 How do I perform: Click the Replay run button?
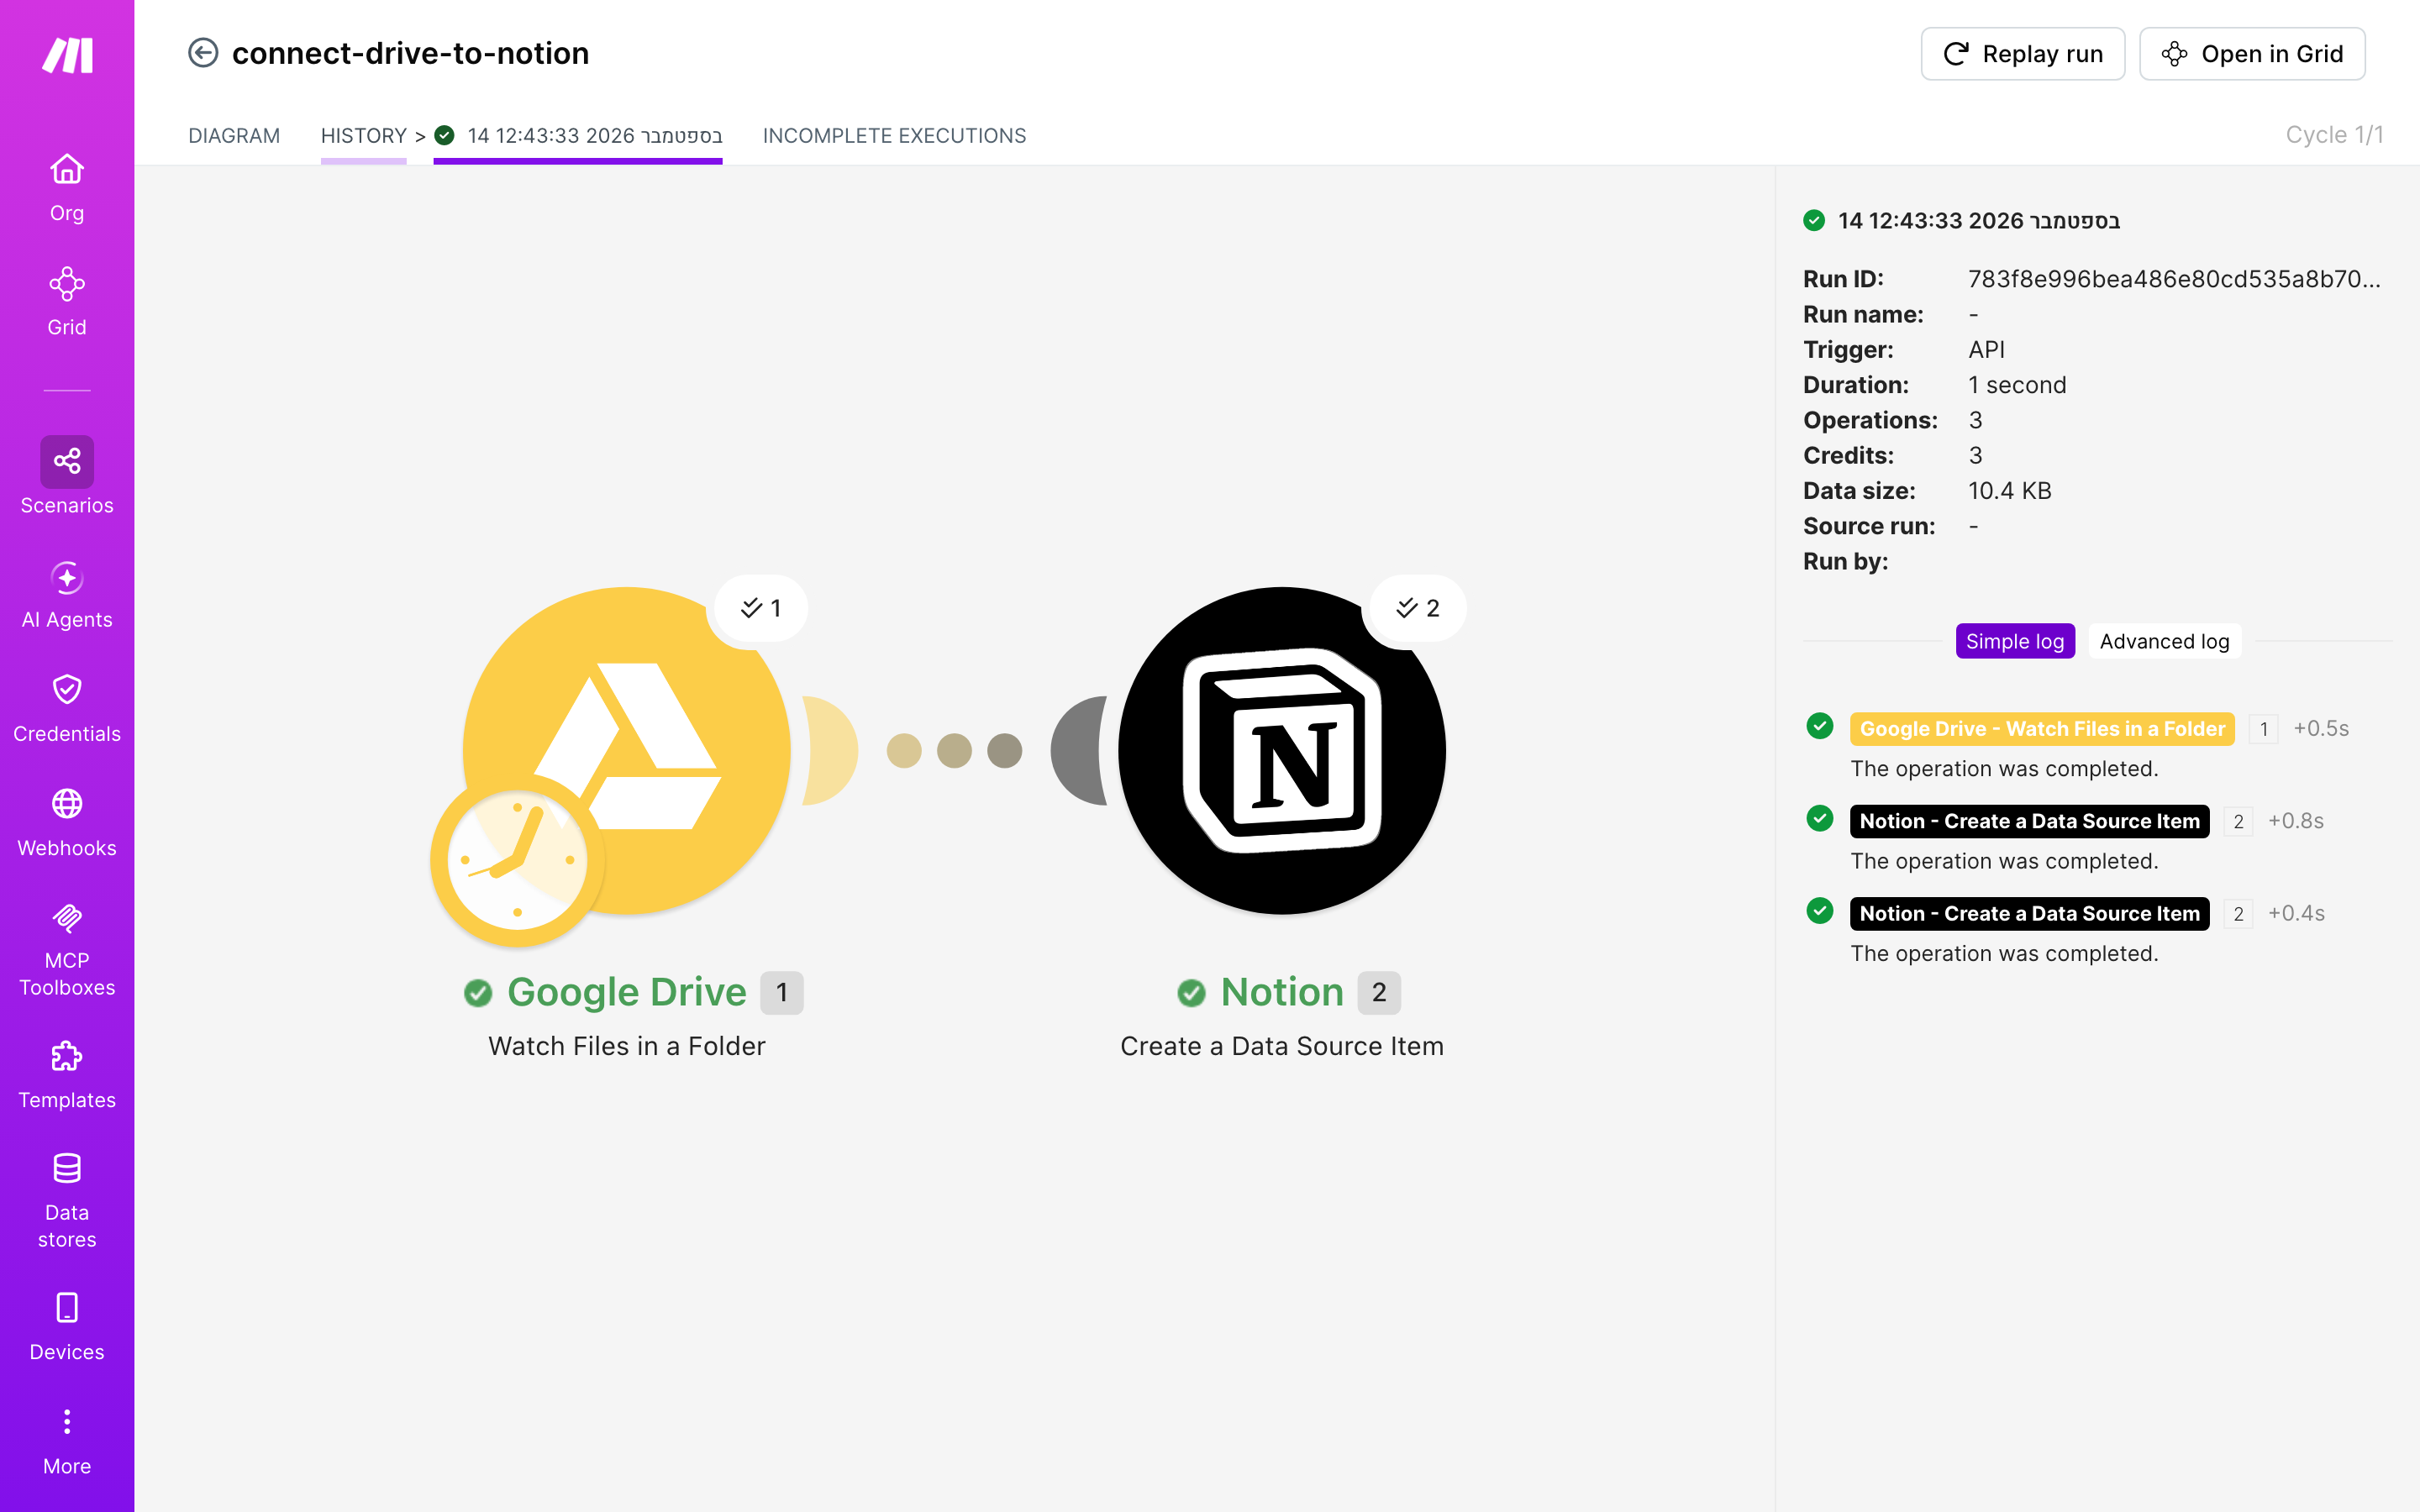pos(2022,54)
